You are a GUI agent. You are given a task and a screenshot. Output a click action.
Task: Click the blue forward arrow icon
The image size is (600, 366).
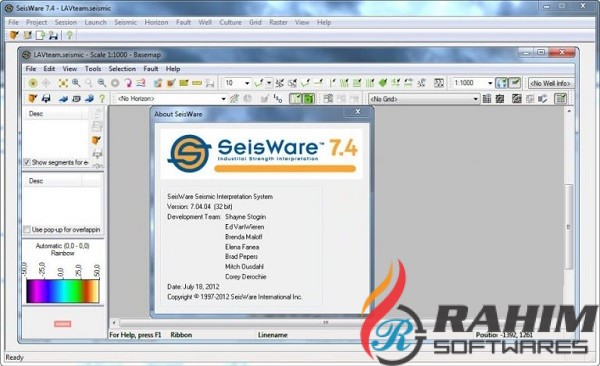(89, 98)
